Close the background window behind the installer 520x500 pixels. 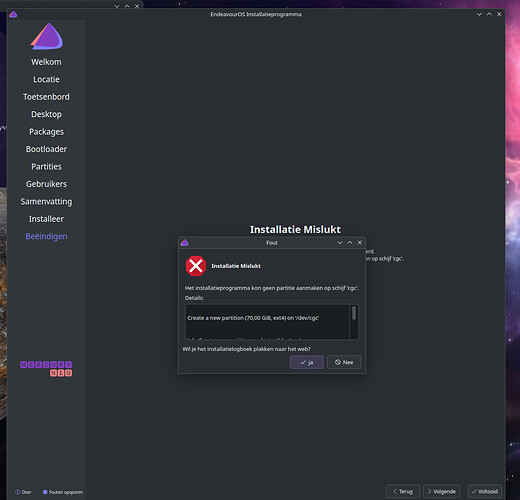click(137, 6)
